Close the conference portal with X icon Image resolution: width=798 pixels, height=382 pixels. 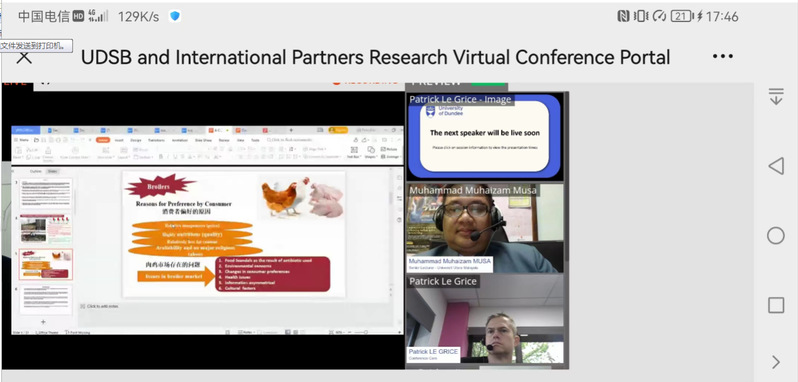(x=23, y=57)
